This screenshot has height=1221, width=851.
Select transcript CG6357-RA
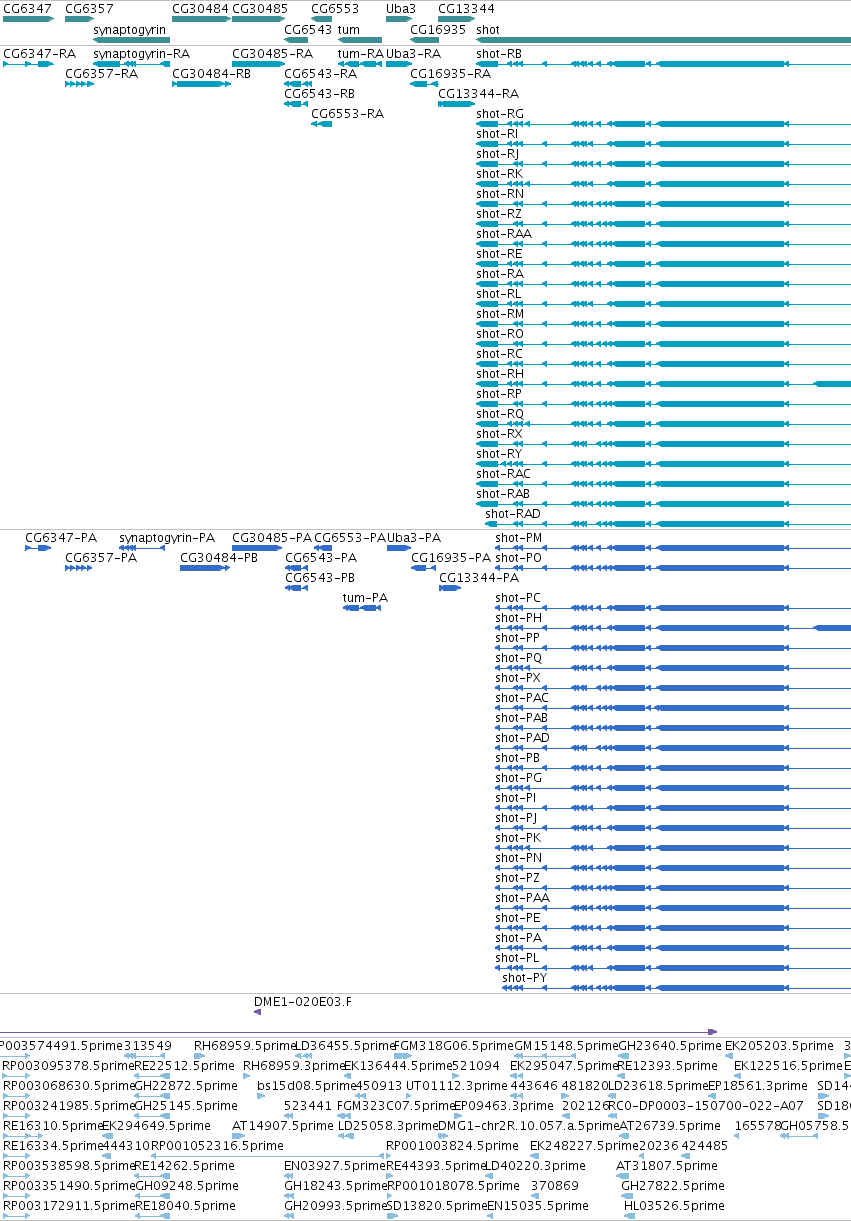click(x=101, y=73)
